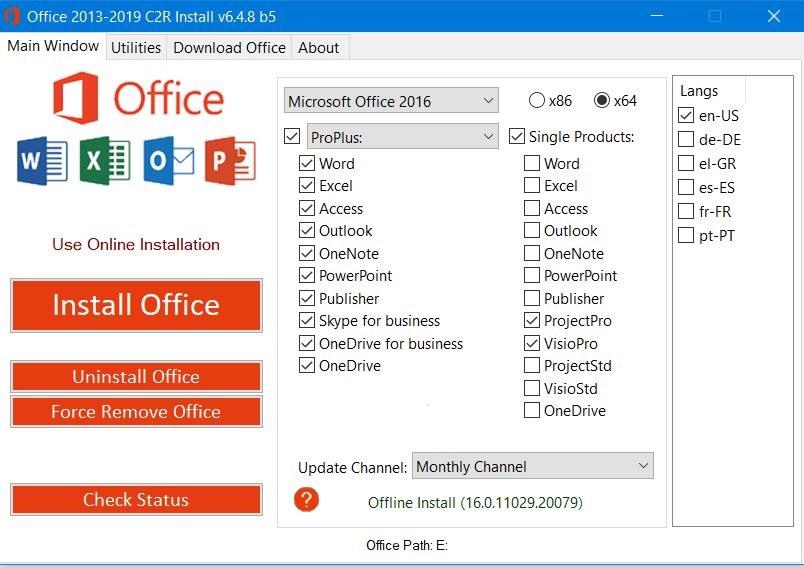Uncheck the en-US language checkbox
The height and width of the screenshot is (567, 804).
[686, 115]
